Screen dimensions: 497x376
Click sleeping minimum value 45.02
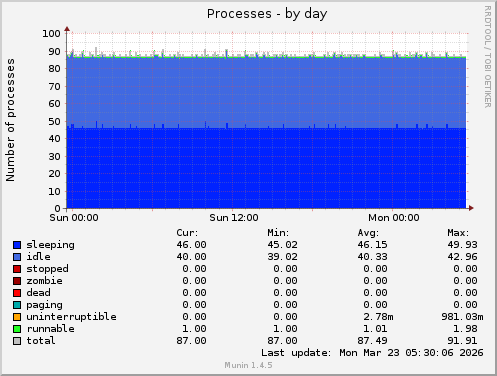(283, 245)
